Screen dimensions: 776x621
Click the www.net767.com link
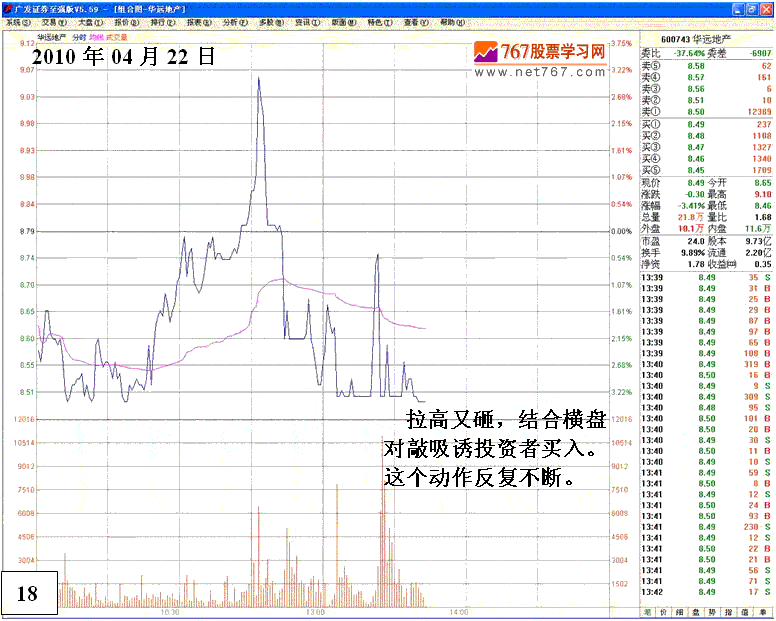pos(540,72)
